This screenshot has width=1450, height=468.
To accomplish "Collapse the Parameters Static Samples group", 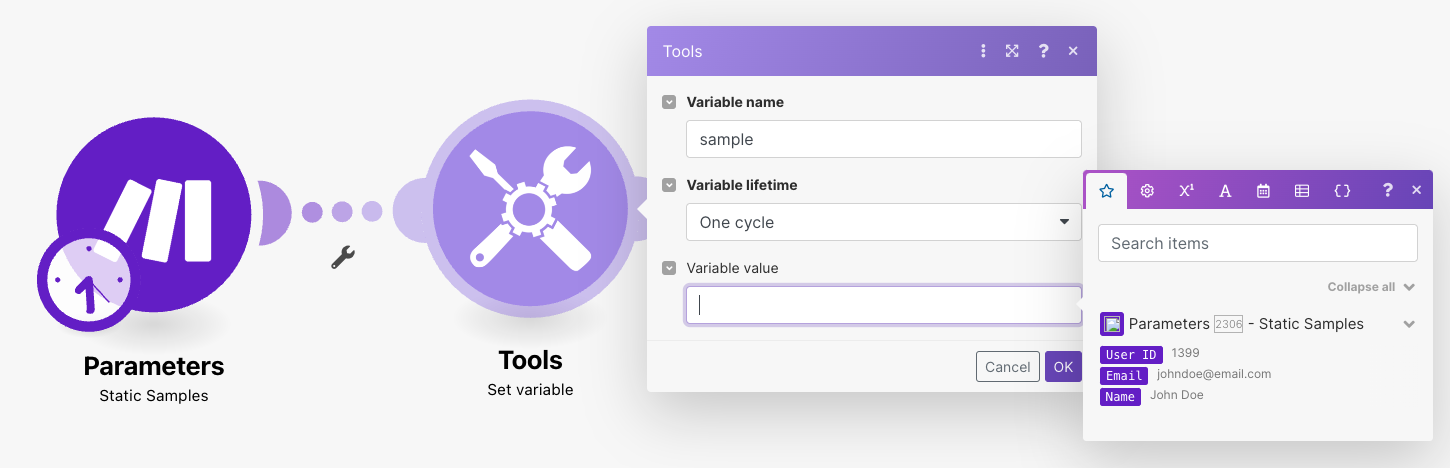I will (1409, 324).
